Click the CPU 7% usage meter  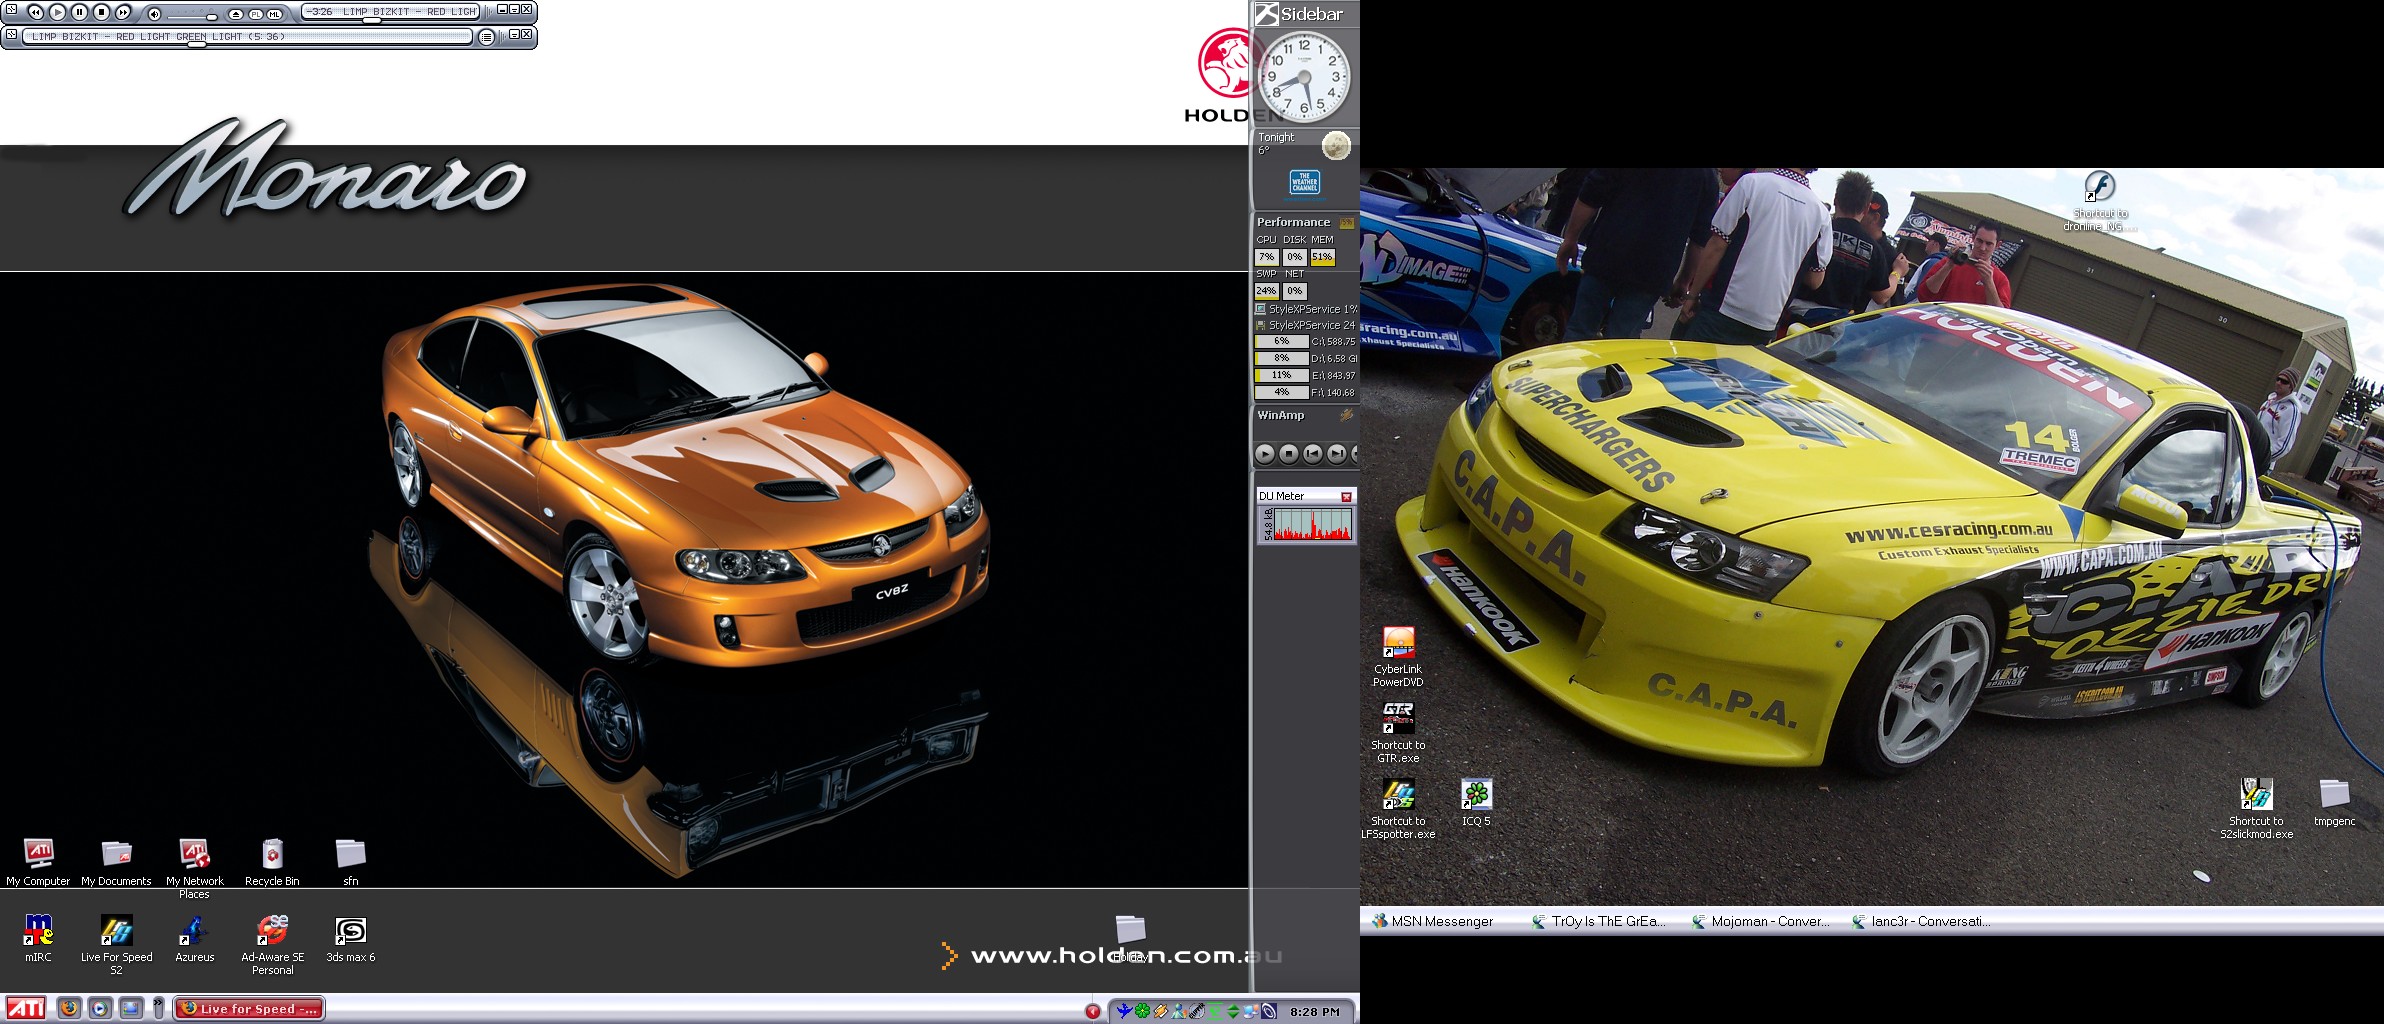coord(1266,257)
